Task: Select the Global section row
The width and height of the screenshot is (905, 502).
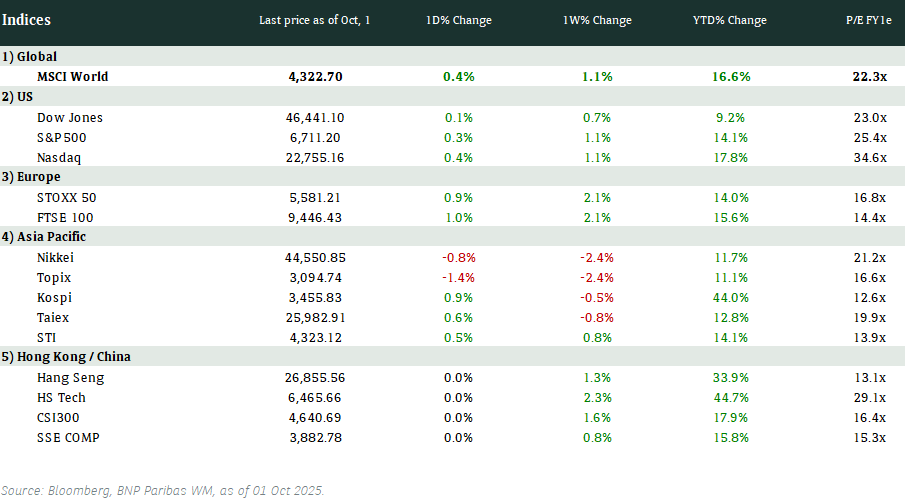Action: [30, 57]
